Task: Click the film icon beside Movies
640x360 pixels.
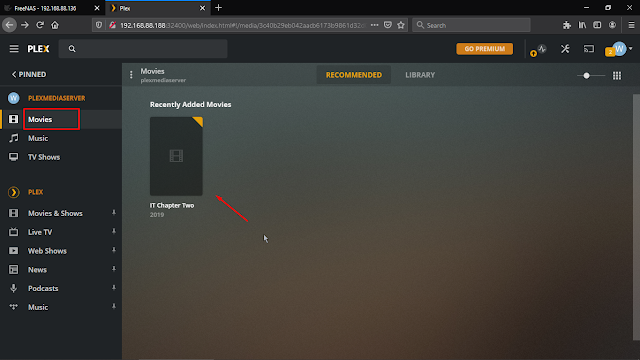Action: tap(13, 119)
